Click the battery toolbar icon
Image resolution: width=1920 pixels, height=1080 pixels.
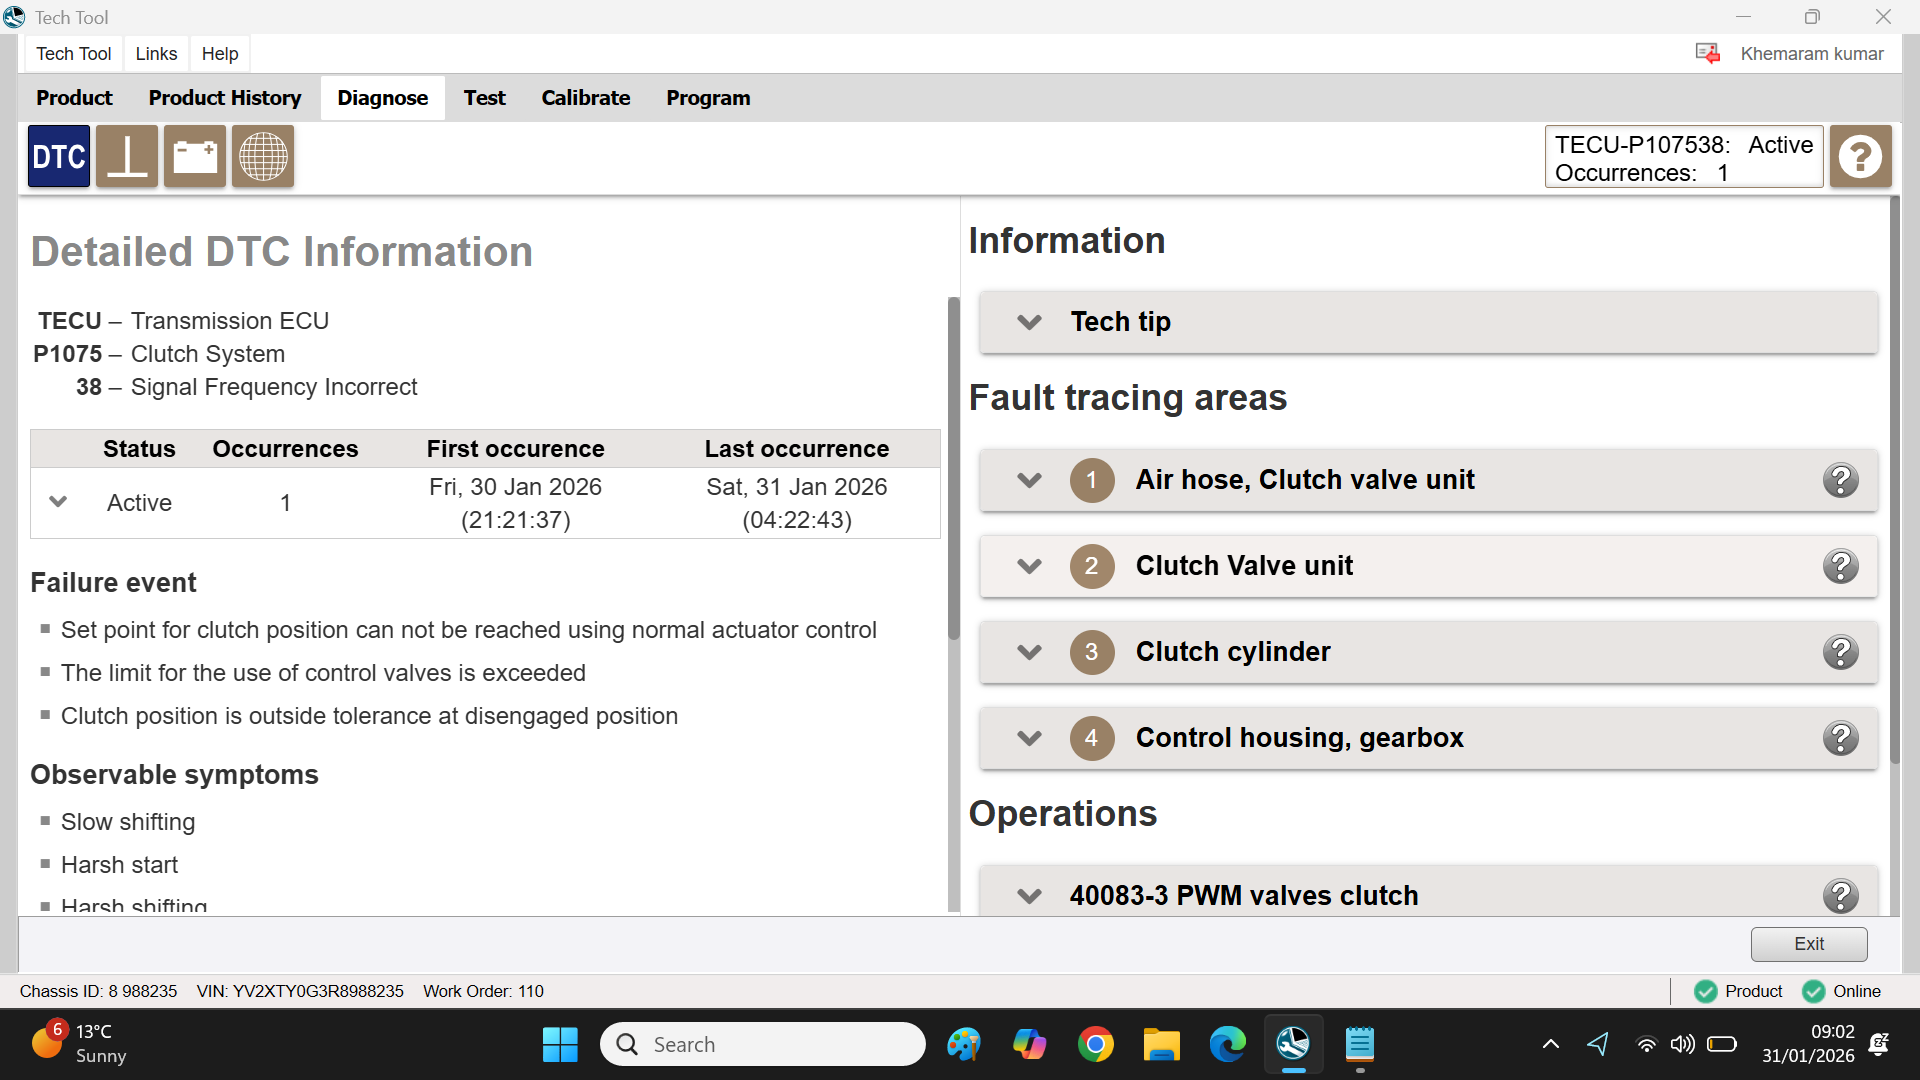[x=195, y=157]
